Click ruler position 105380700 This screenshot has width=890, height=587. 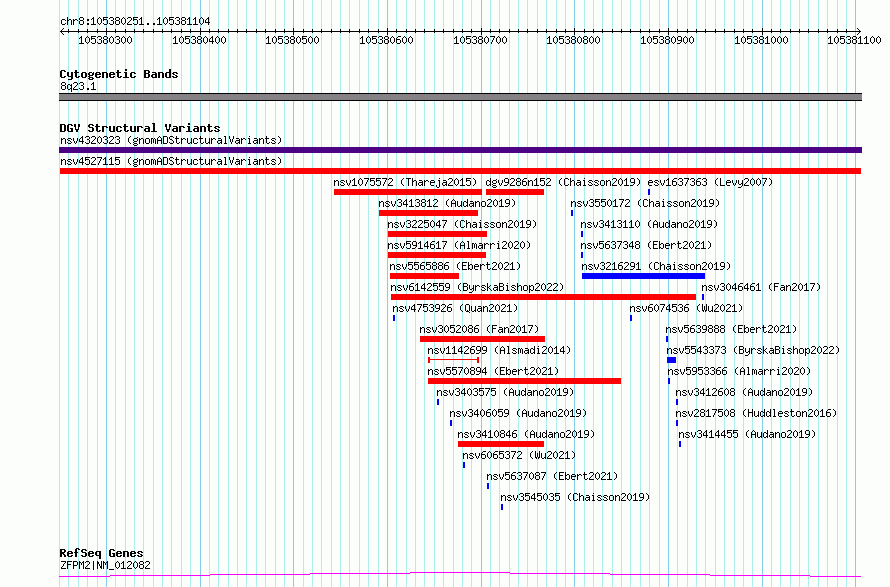[480, 40]
